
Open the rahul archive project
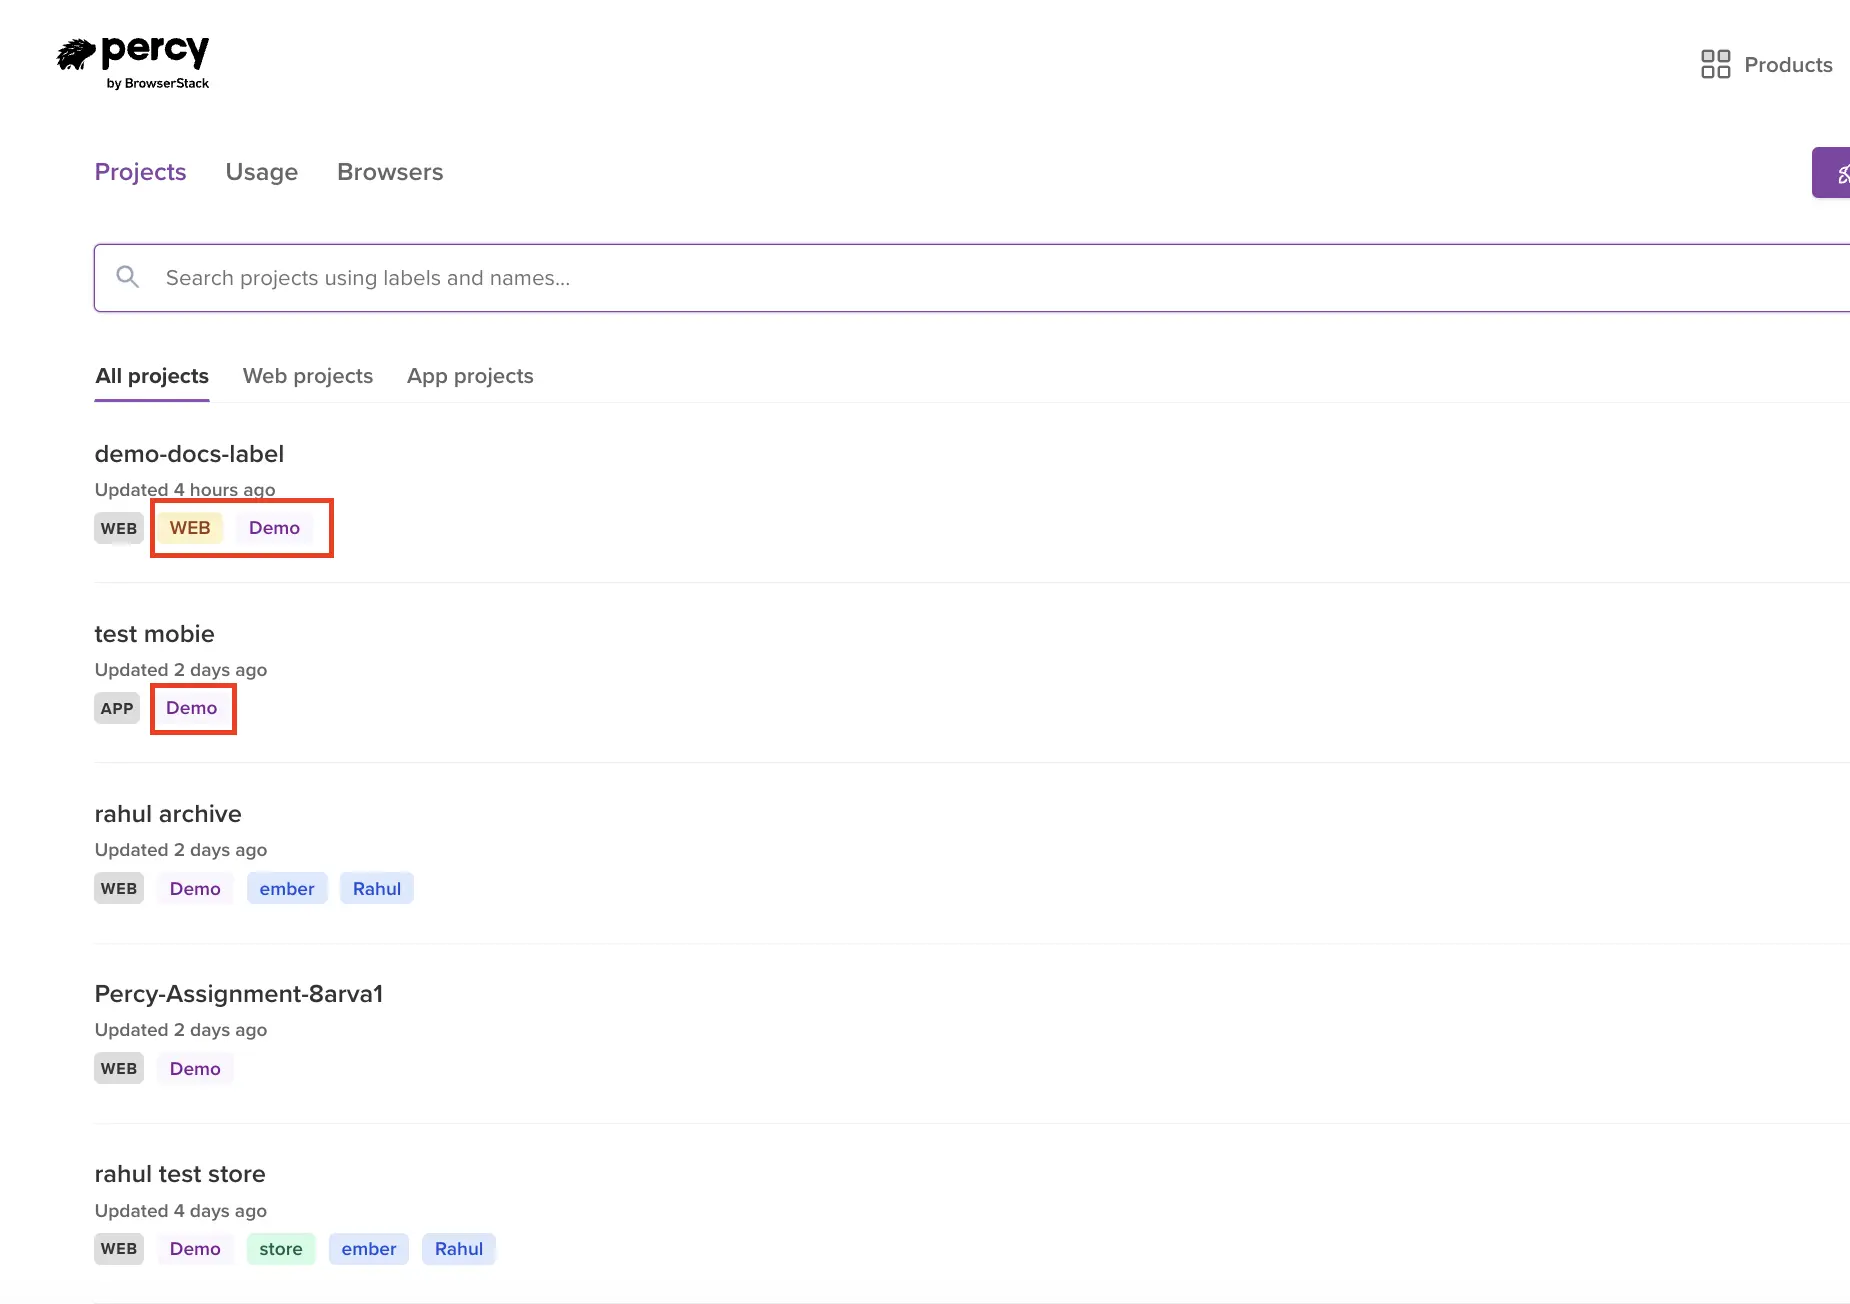168,814
